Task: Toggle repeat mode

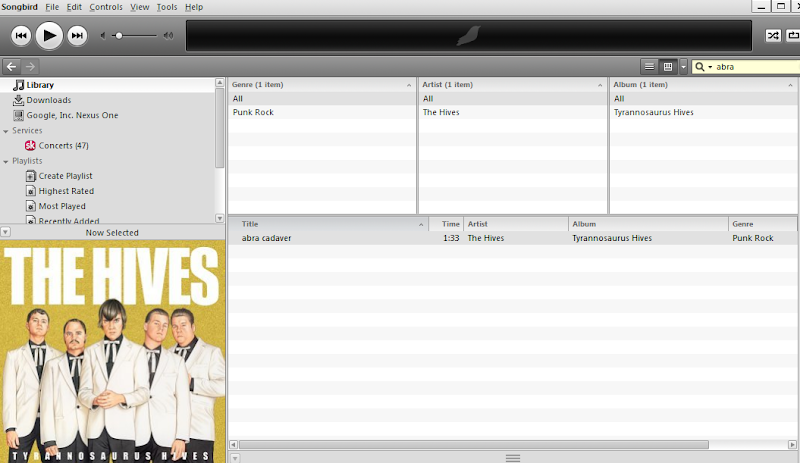Action: [793, 36]
